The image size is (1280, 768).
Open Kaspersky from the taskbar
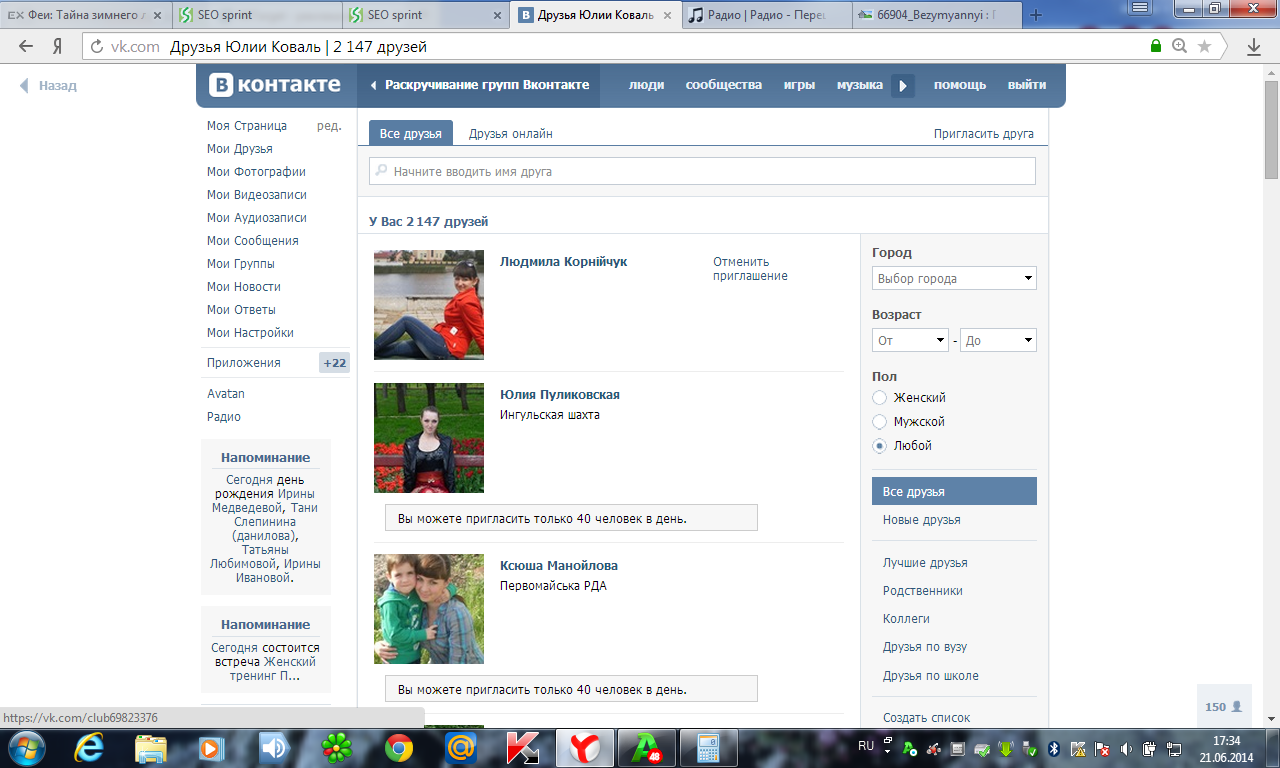tap(522, 747)
